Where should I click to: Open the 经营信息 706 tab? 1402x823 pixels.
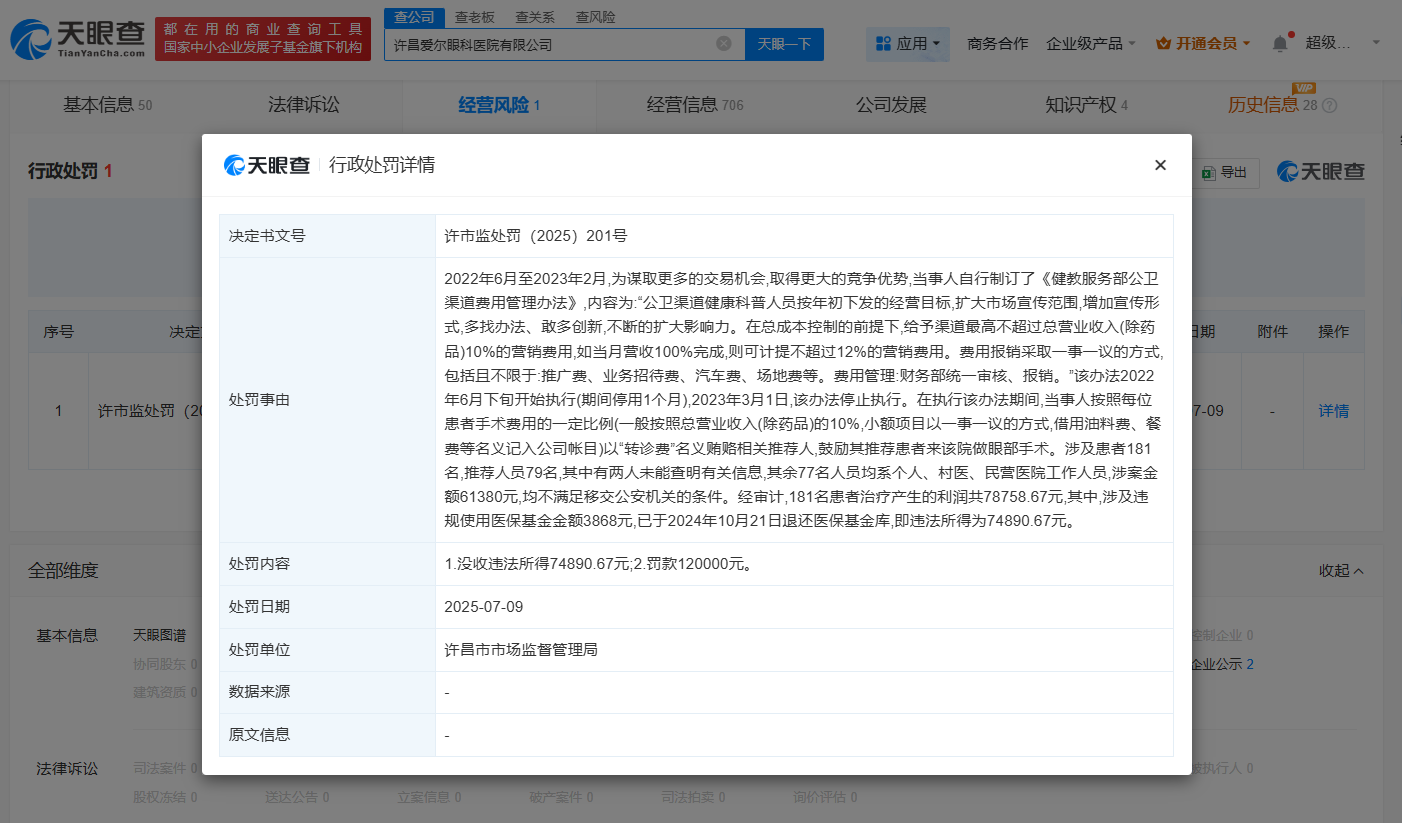(x=695, y=105)
